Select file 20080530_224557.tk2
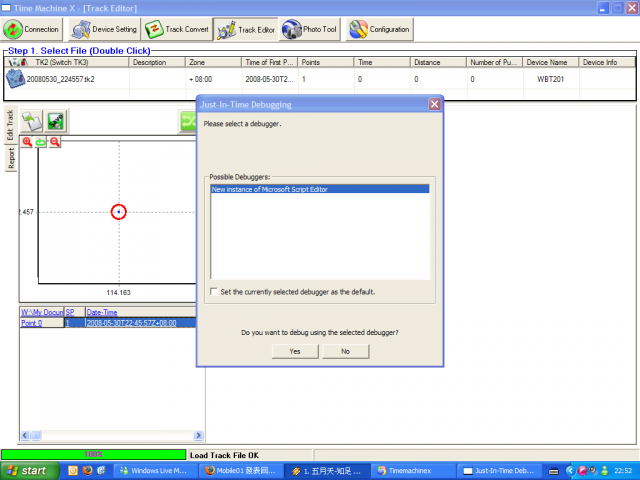 click(60, 79)
